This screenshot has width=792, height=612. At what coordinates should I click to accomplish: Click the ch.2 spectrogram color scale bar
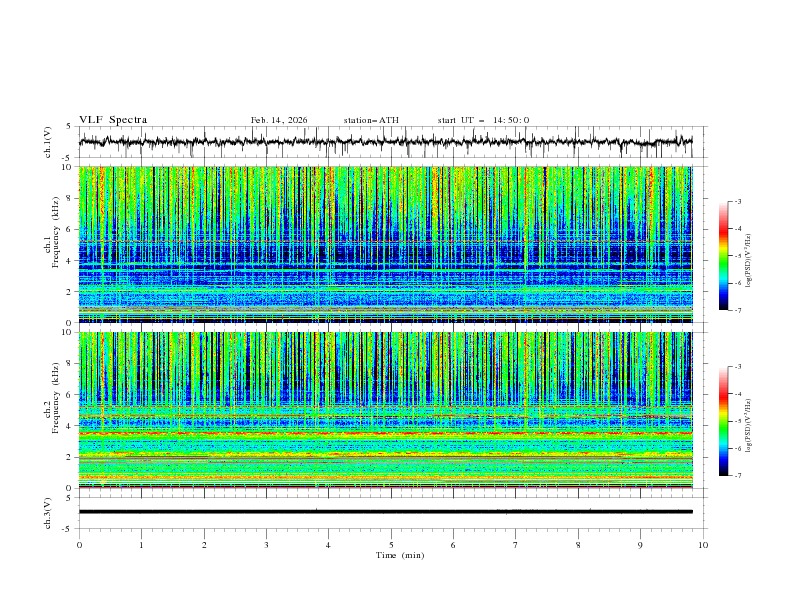[723, 421]
